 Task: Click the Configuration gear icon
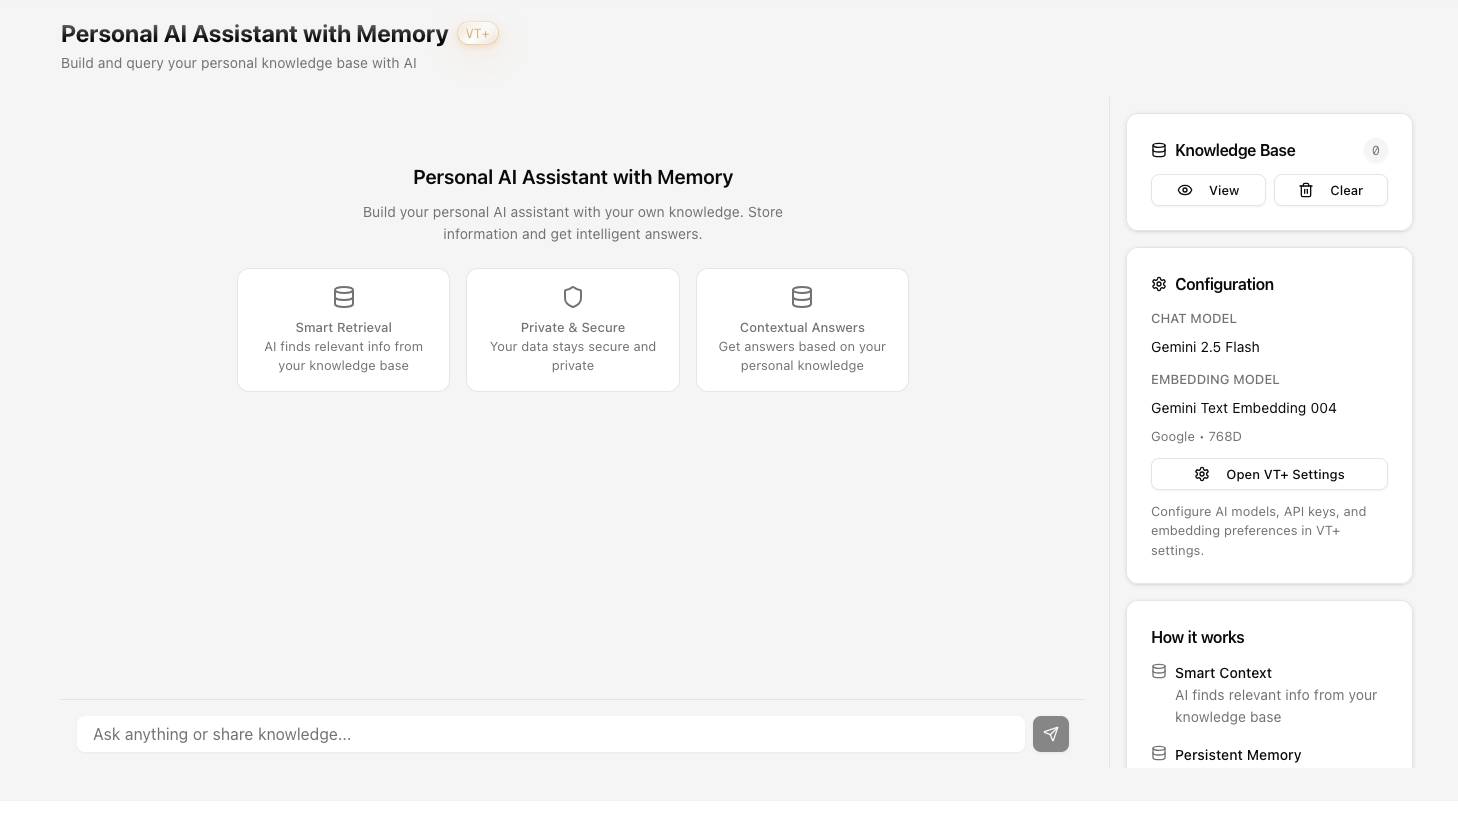(1159, 284)
